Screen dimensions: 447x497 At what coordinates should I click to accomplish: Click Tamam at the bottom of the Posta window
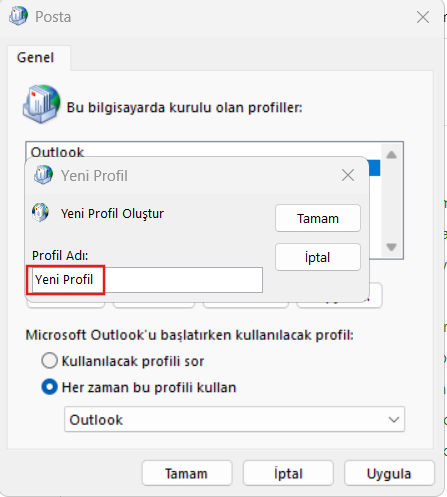pyautogui.click(x=187, y=473)
